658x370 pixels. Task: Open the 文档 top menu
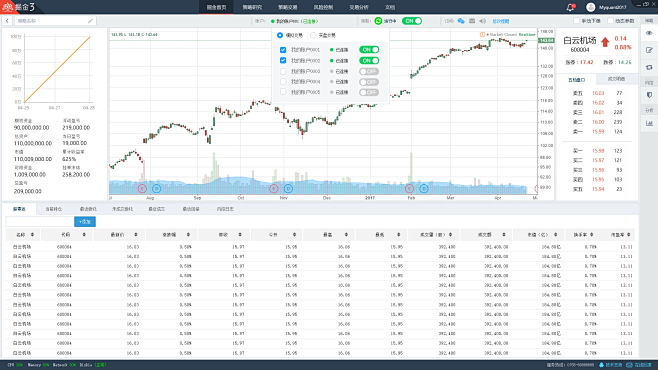tap(390, 7)
